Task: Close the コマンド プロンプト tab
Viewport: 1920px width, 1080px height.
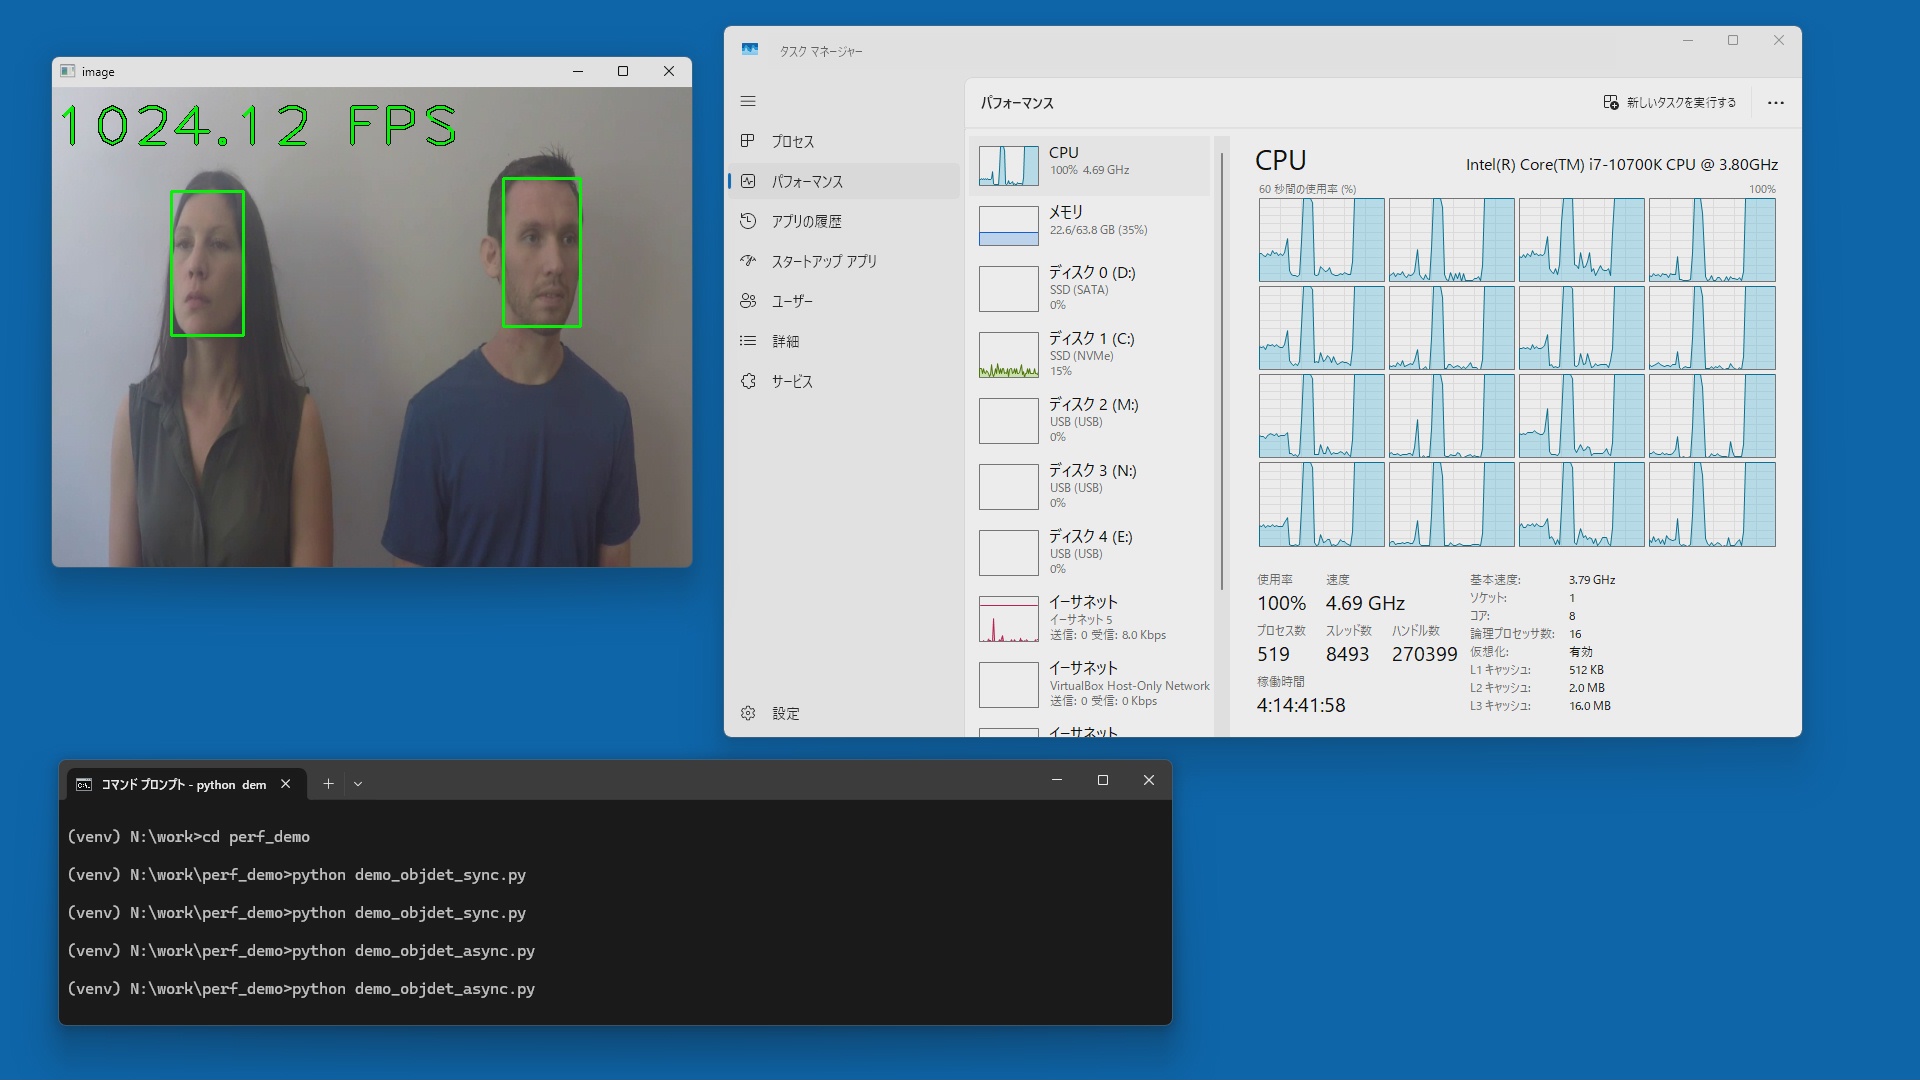Action: (x=286, y=784)
